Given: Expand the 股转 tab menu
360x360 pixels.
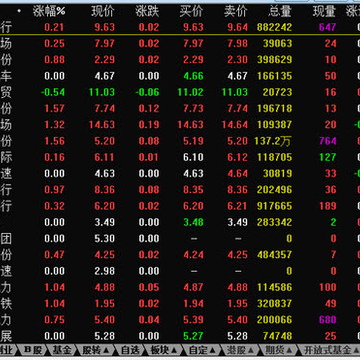Looking at the screenshot, I should (x=96, y=350).
